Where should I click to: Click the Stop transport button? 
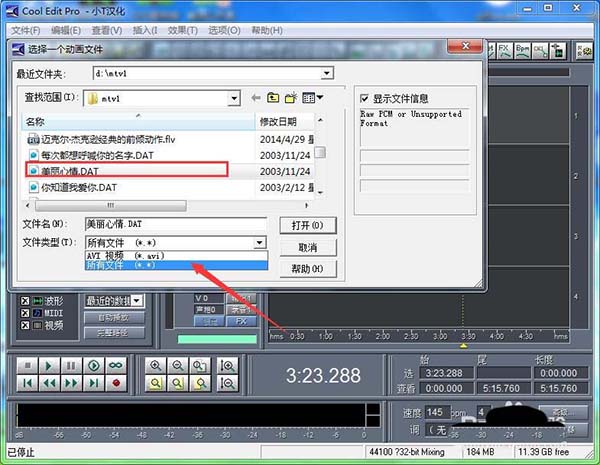[x=28, y=366]
